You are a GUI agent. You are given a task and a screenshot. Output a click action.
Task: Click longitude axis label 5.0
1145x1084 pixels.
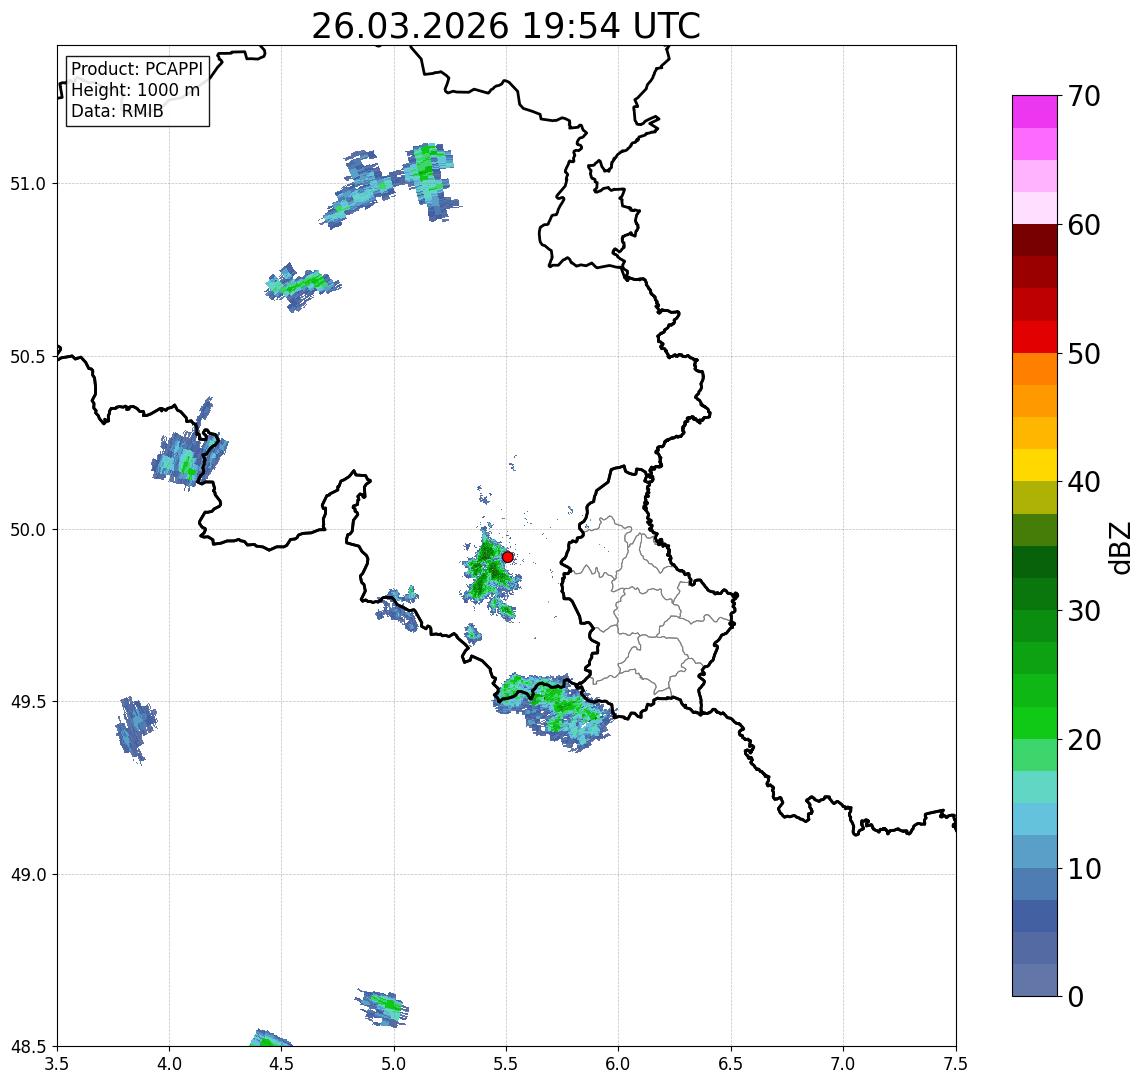tap(394, 1064)
